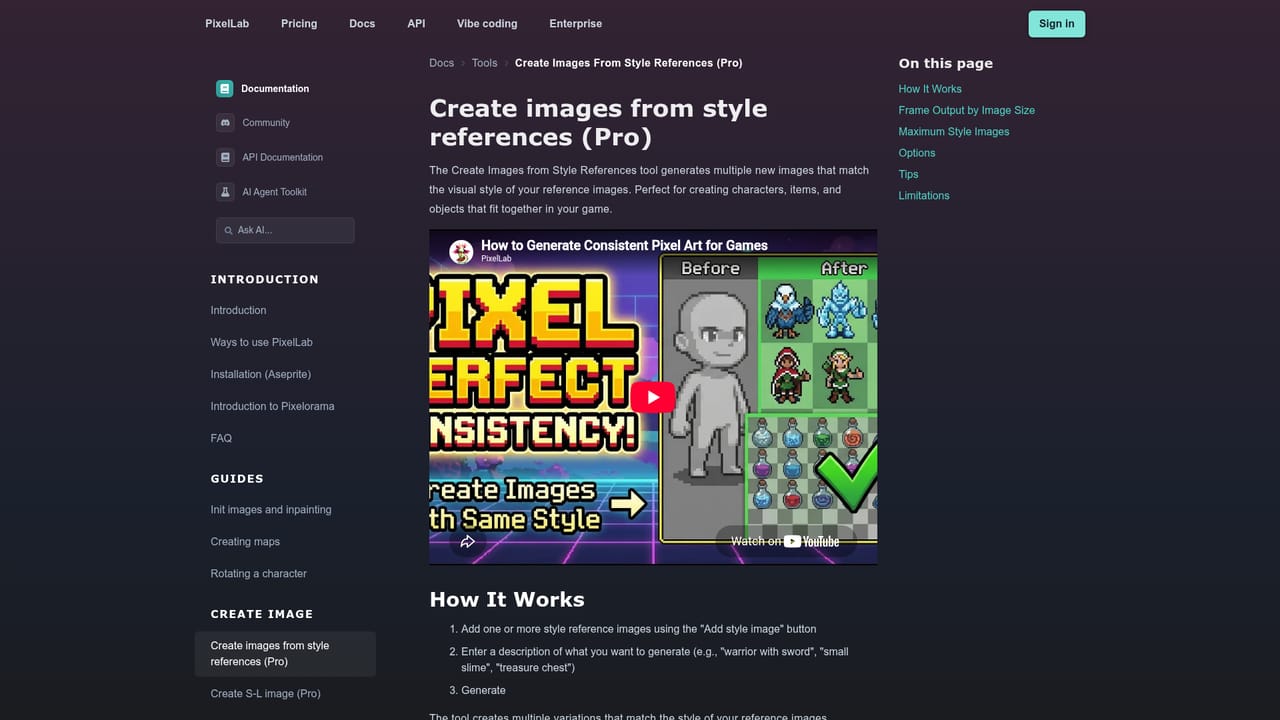1280x720 pixels.
Task: Open Create S-L image (Pro)
Action: tap(265, 694)
